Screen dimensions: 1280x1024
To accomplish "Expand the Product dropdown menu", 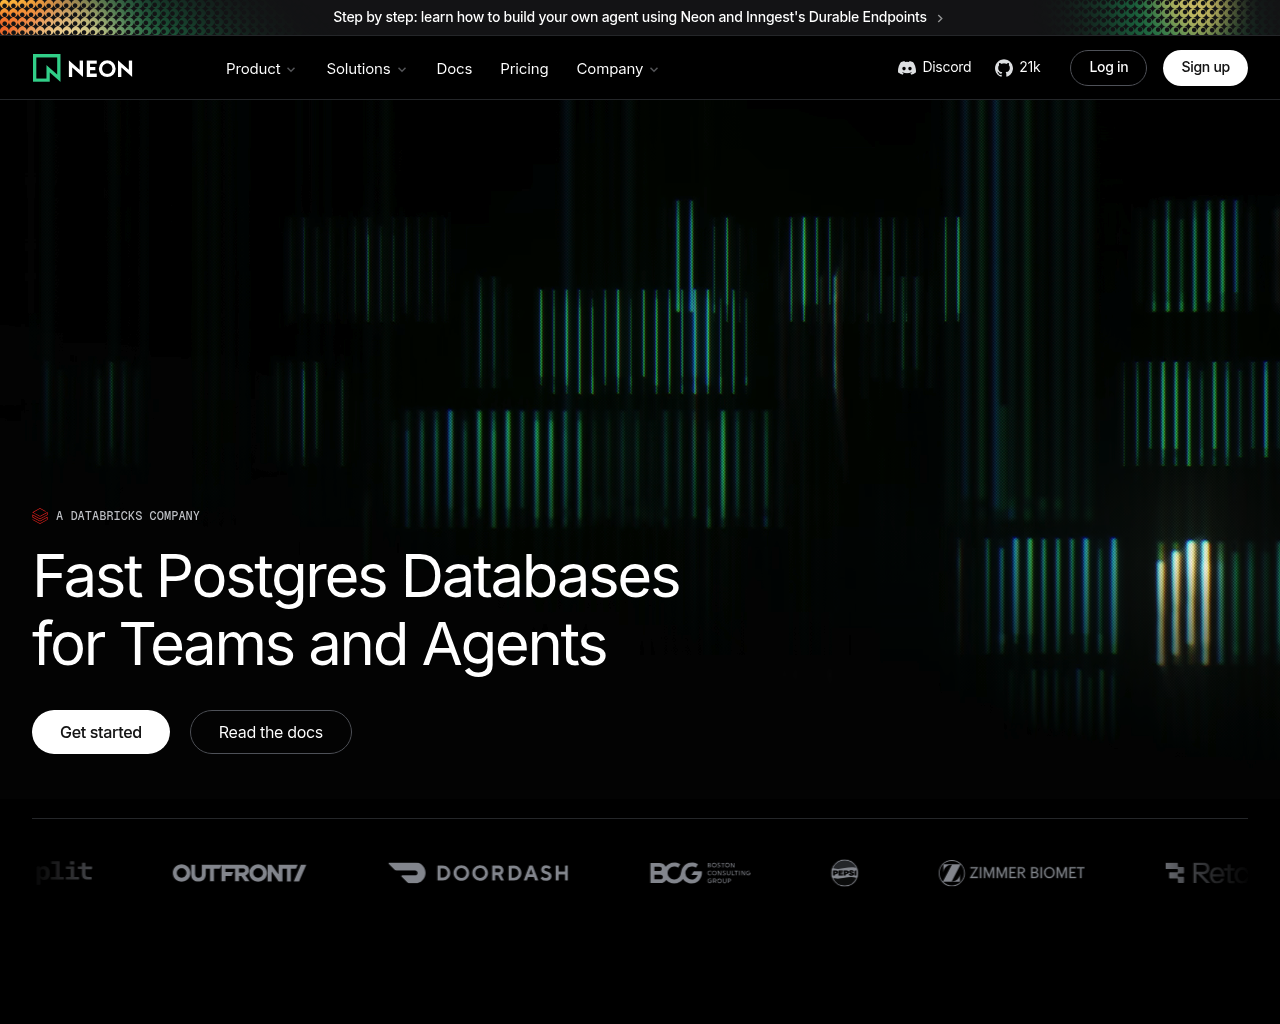I will (260, 69).
